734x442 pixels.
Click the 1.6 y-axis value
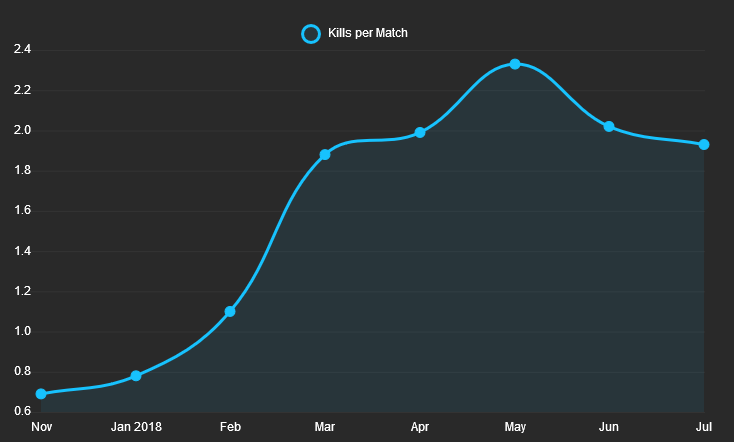pos(22,210)
